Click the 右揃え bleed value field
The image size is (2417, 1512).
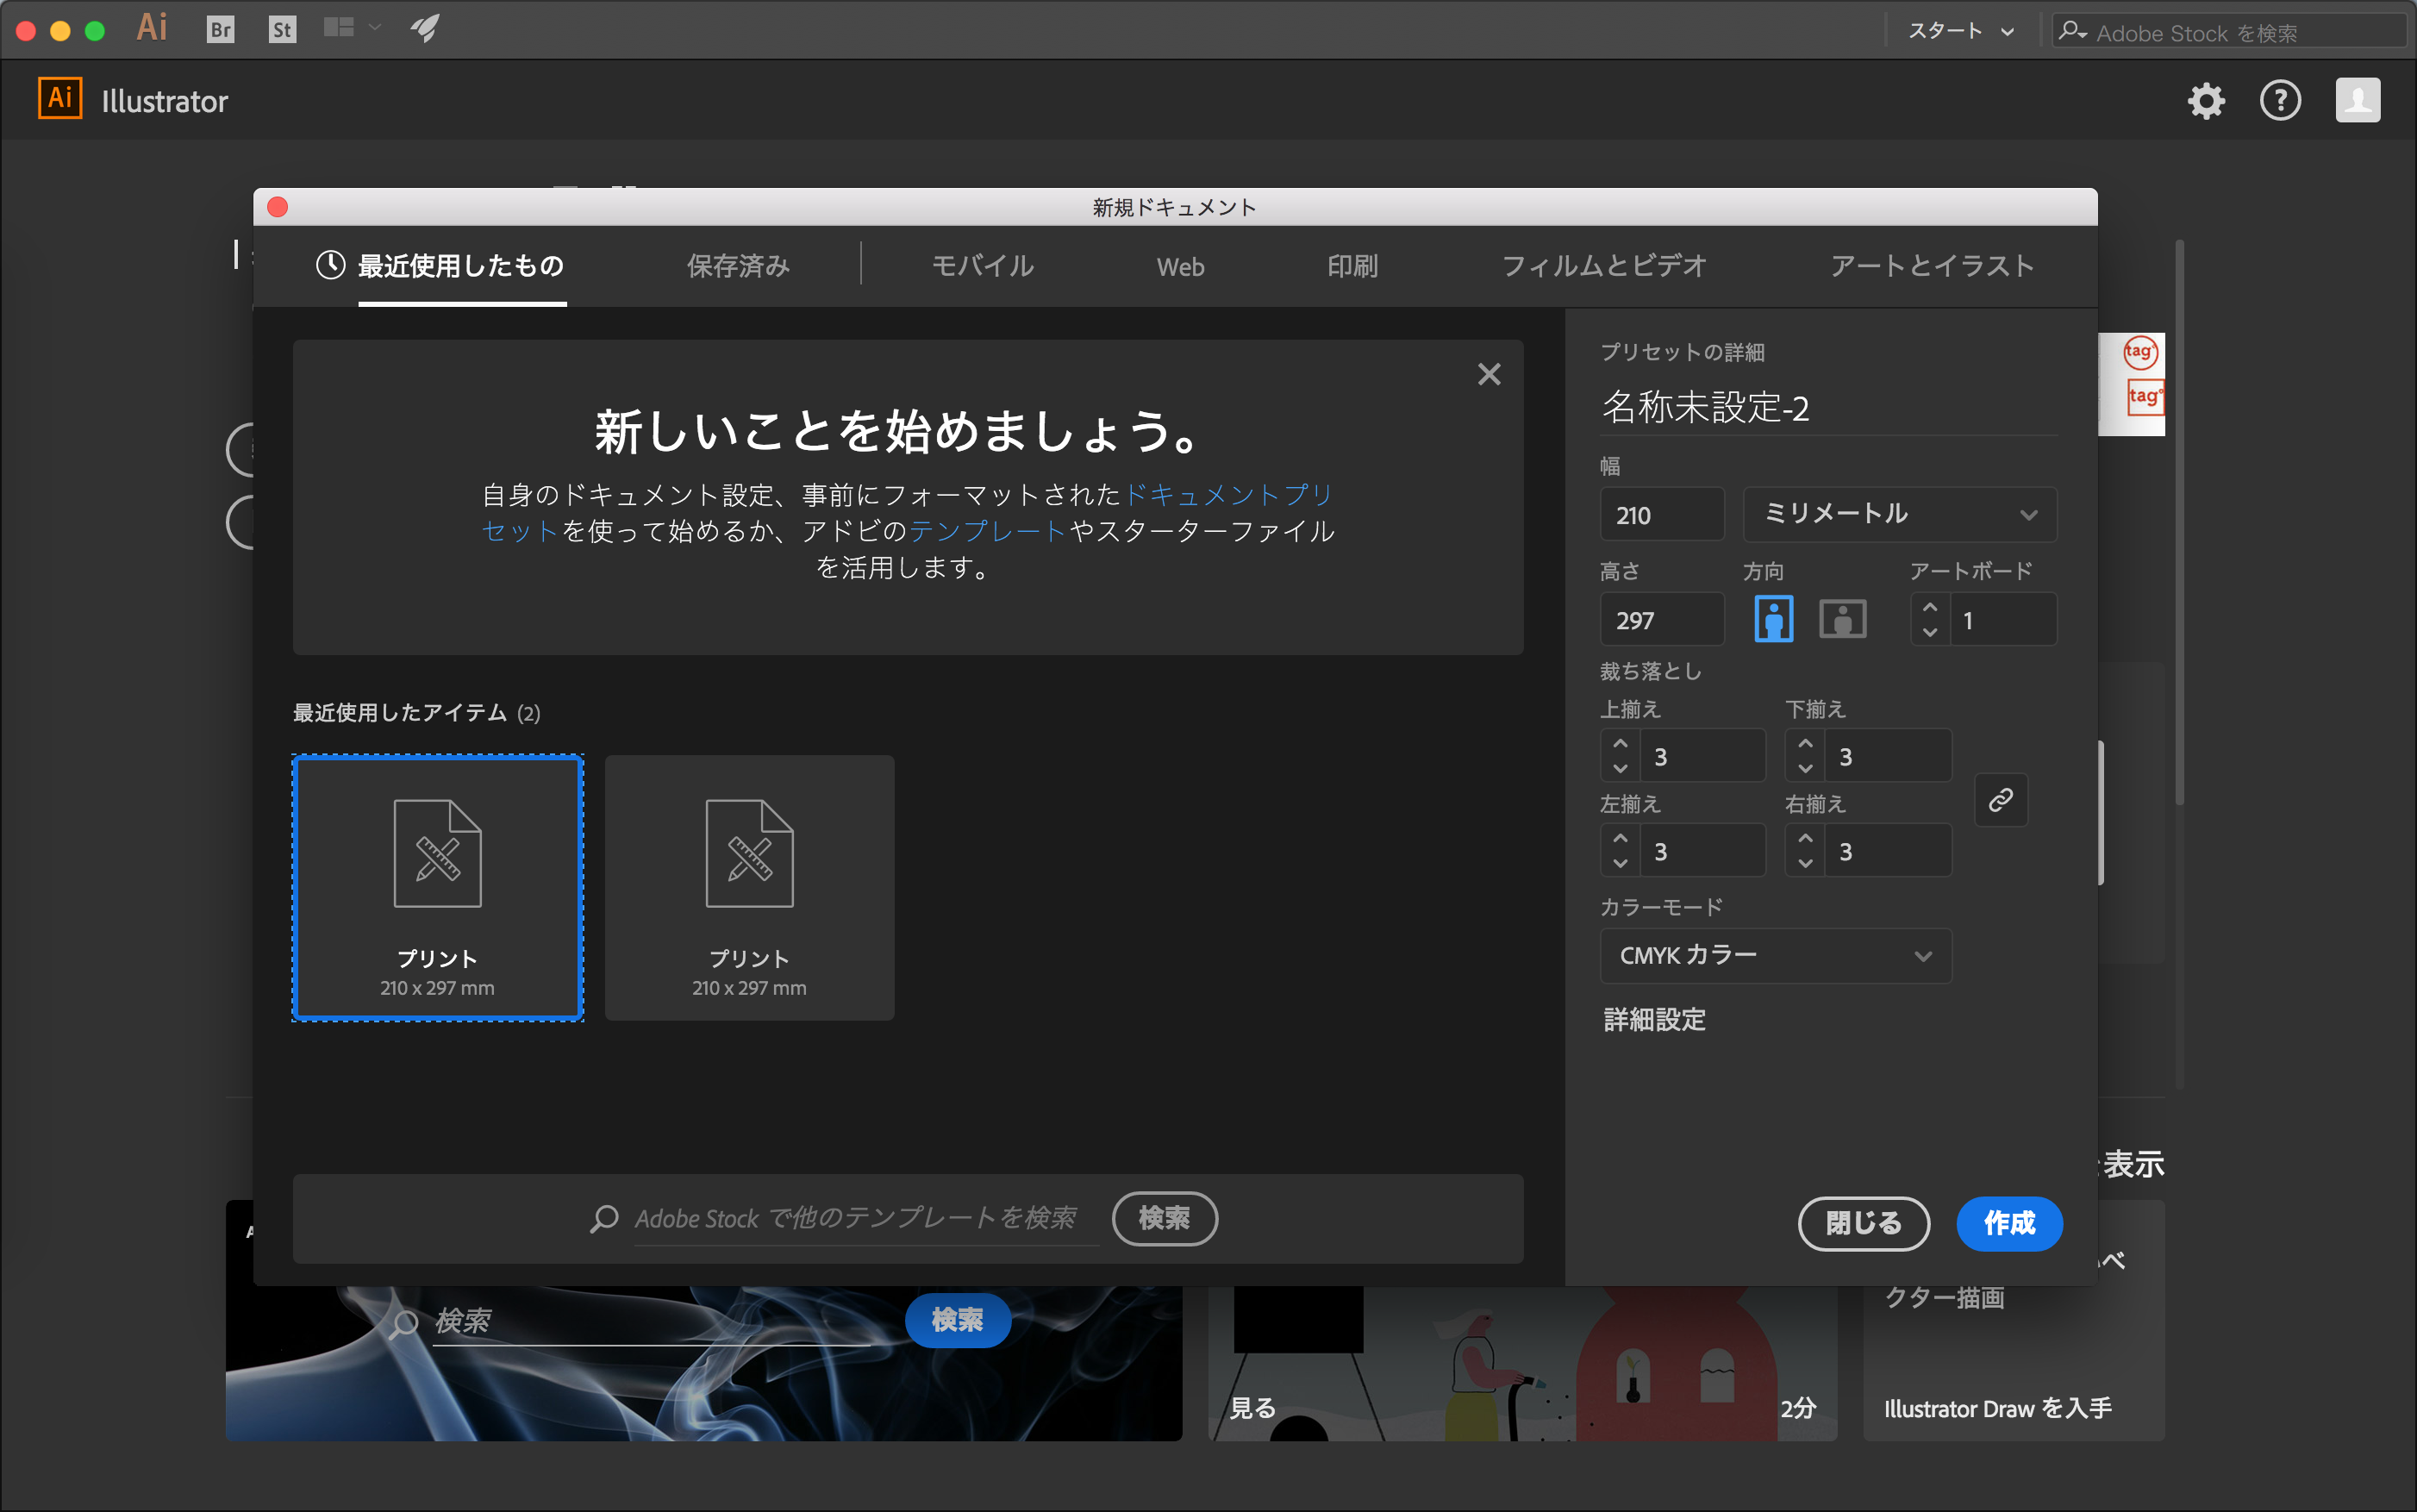pos(1887,851)
